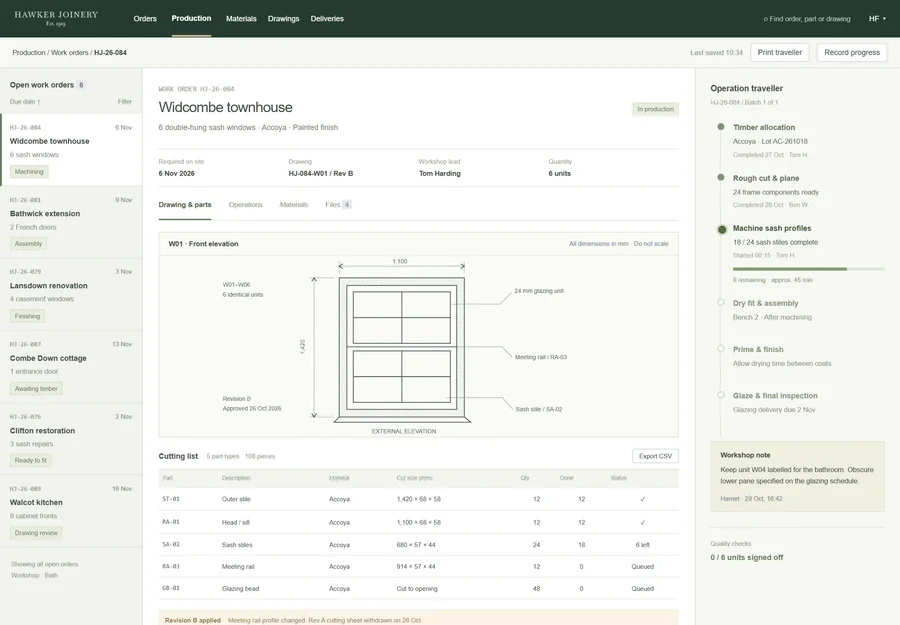Click the Dry fit & assembly step marker

[x=721, y=302]
